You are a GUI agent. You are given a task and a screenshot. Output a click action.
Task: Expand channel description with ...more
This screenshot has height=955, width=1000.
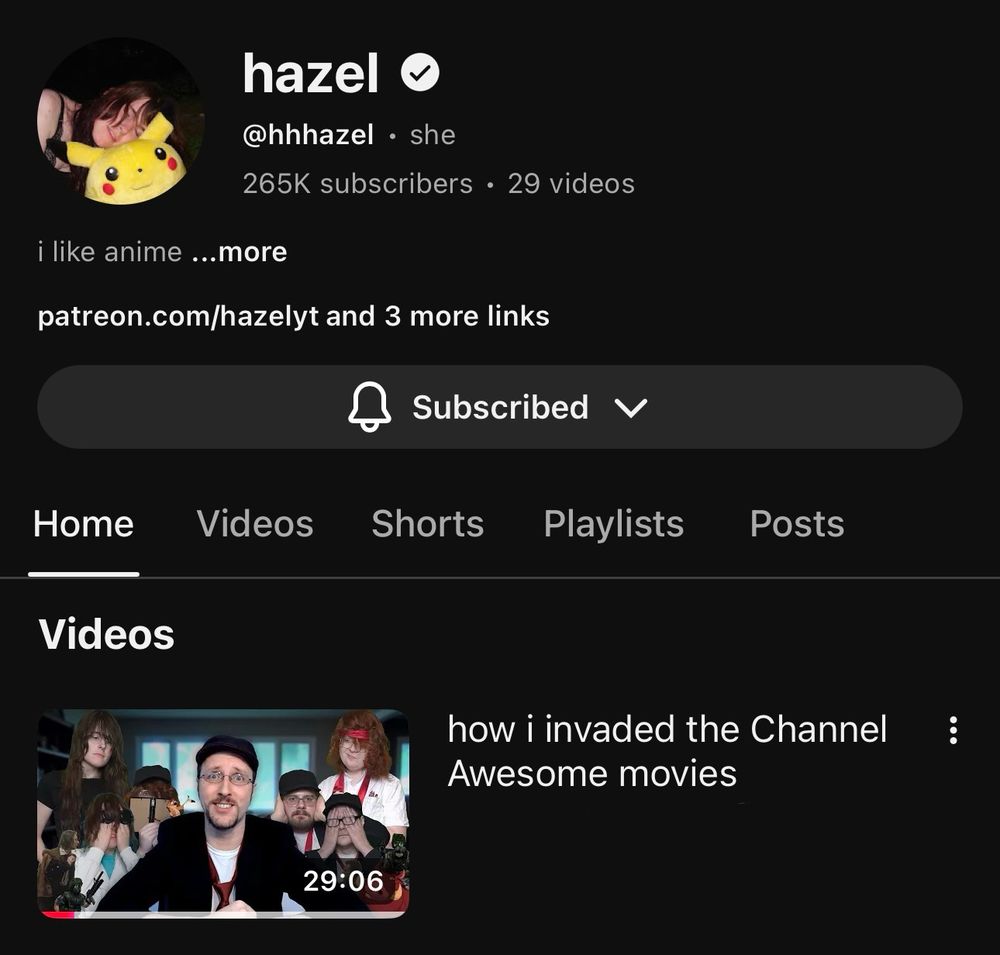click(x=239, y=252)
